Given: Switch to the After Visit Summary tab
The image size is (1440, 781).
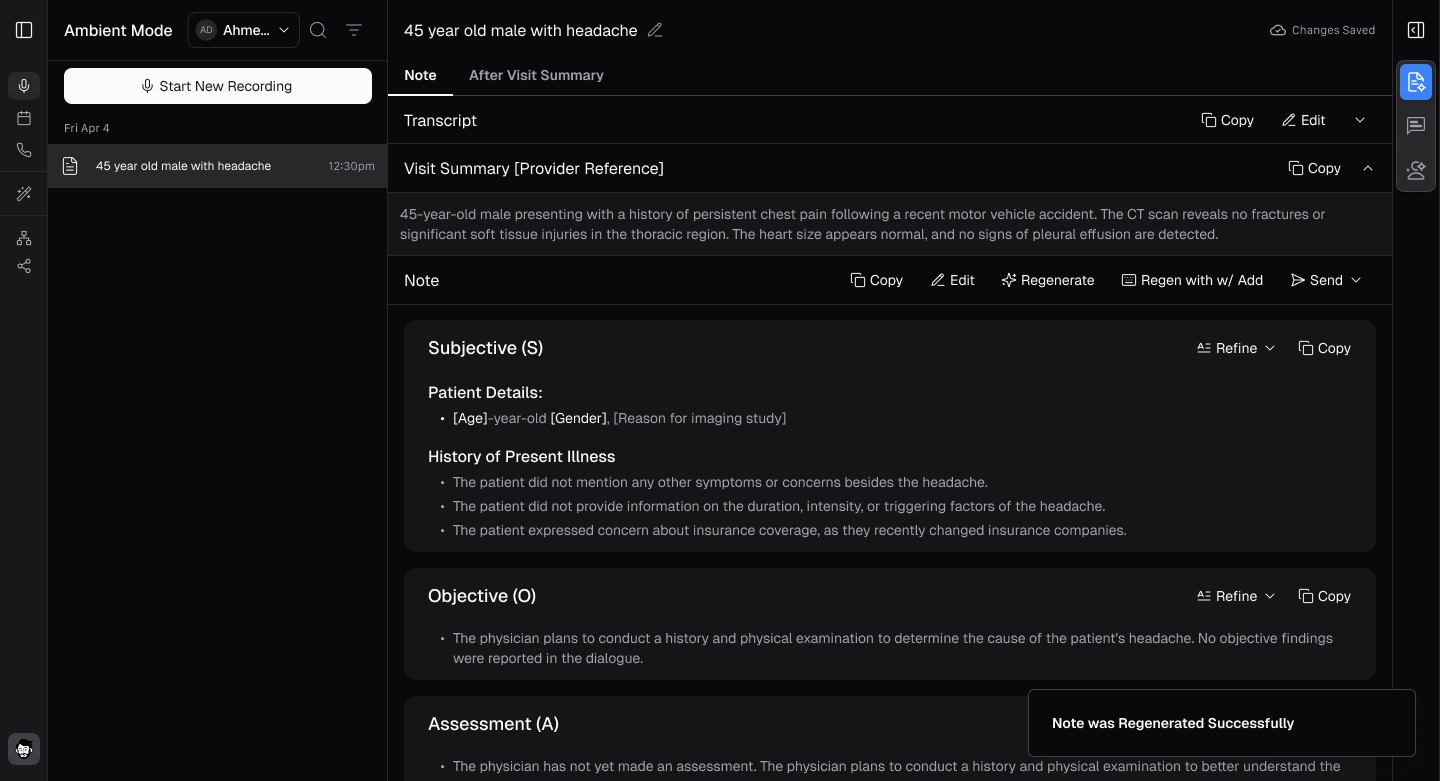Looking at the screenshot, I should coord(536,75).
